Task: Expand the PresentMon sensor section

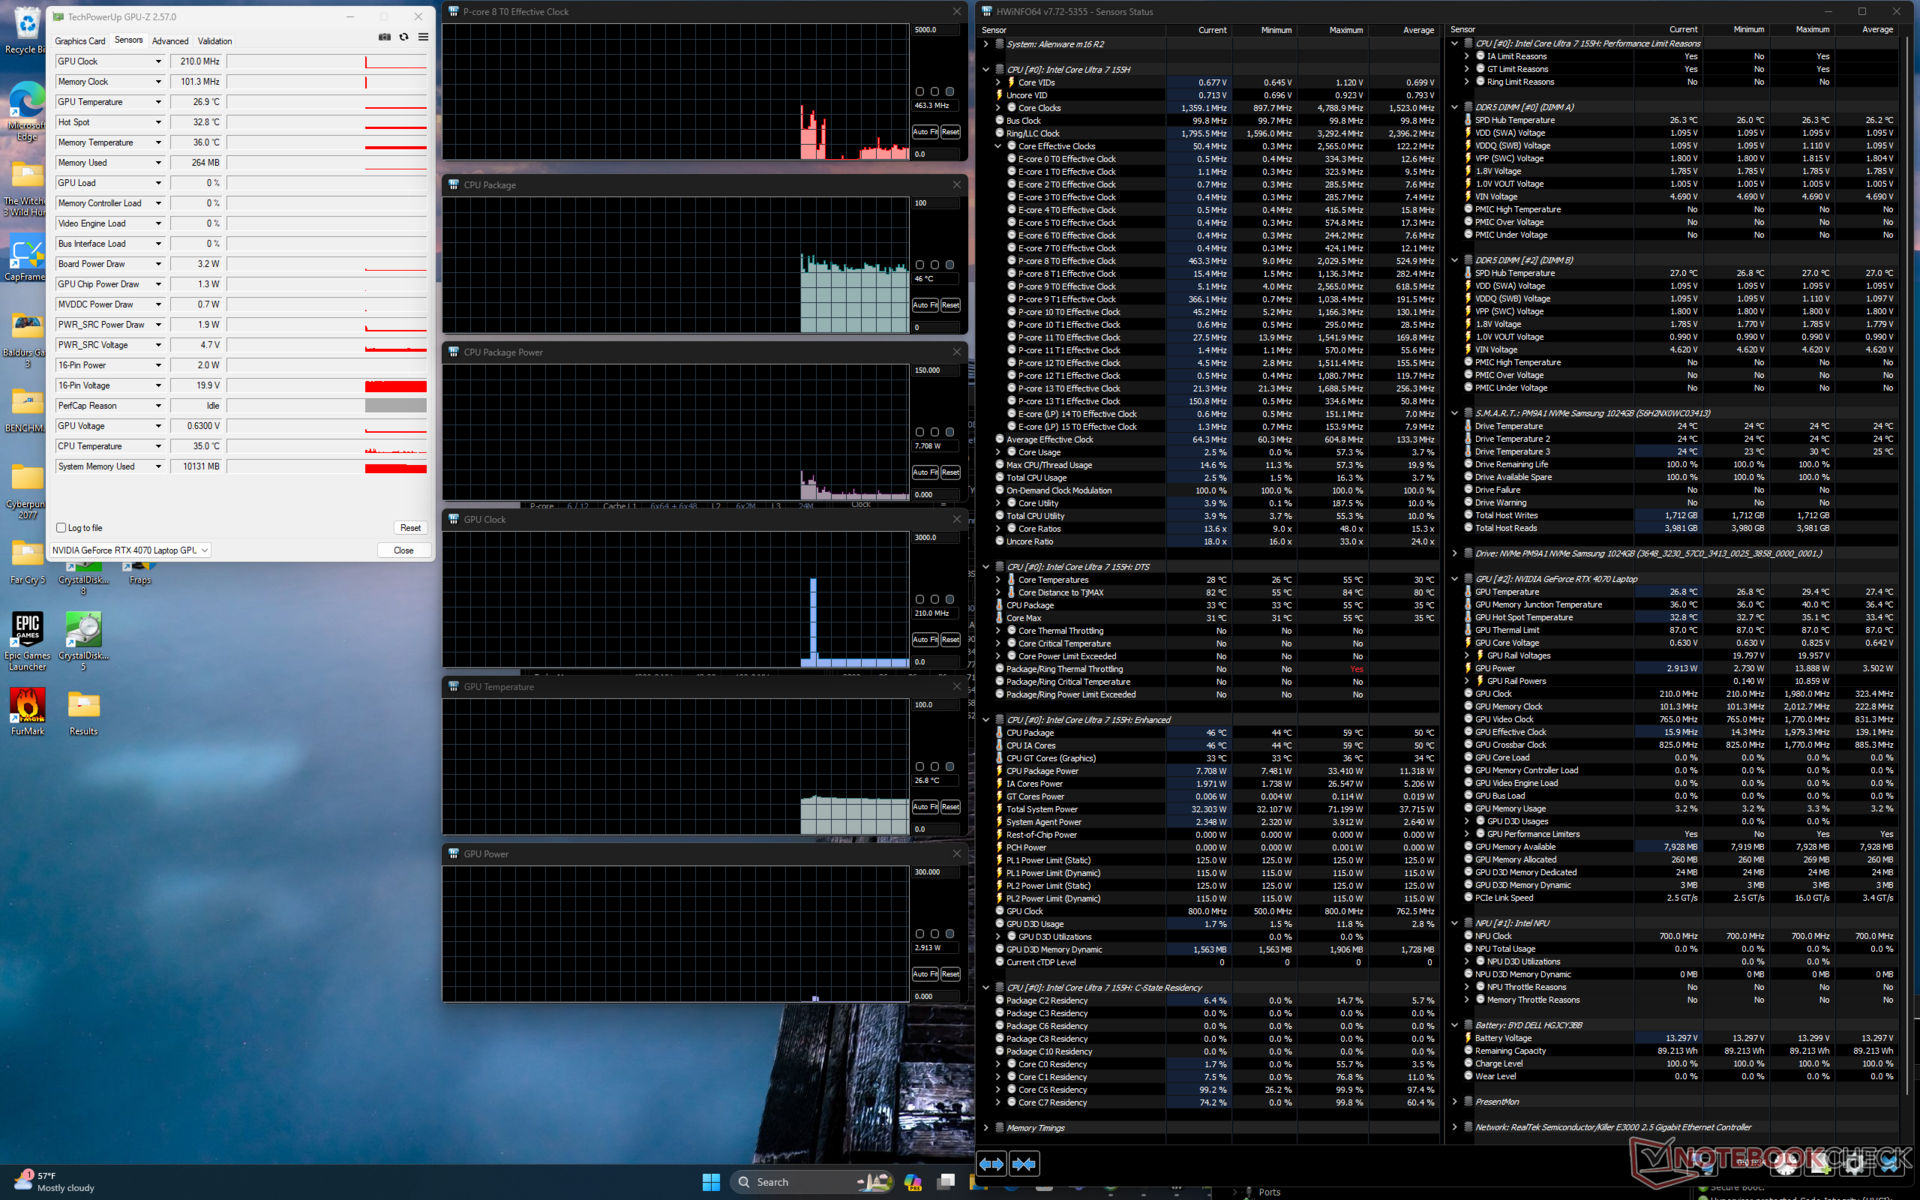Action: [1455, 1102]
